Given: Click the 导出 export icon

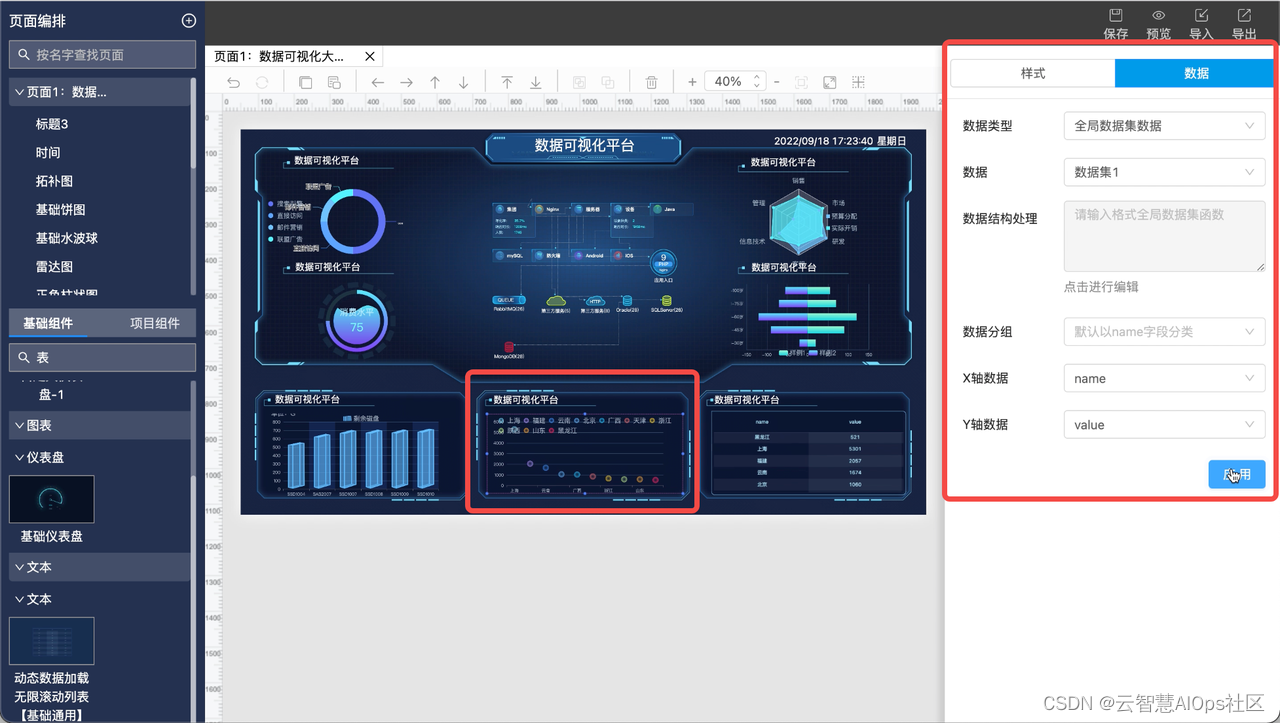Looking at the screenshot, I should (x=1245, y=16).
